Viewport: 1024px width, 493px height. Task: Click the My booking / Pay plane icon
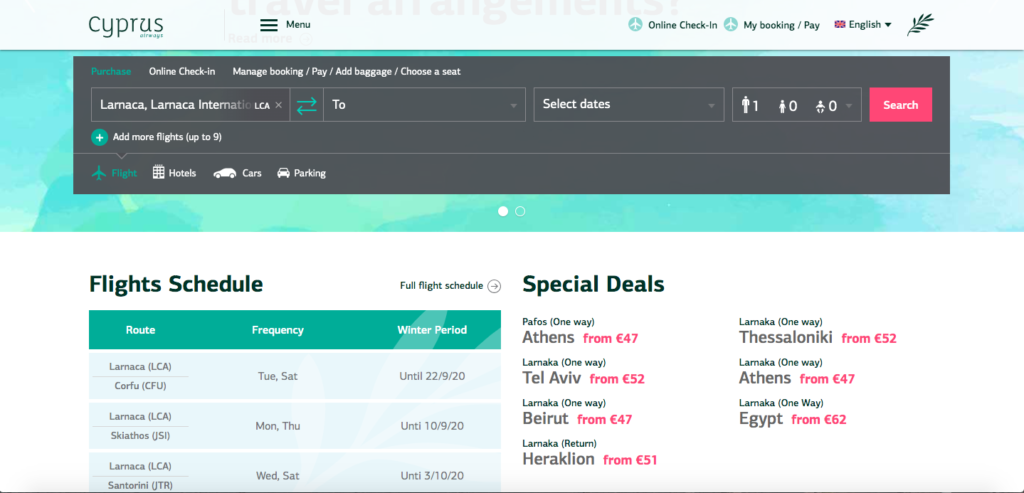pos(730,25)
